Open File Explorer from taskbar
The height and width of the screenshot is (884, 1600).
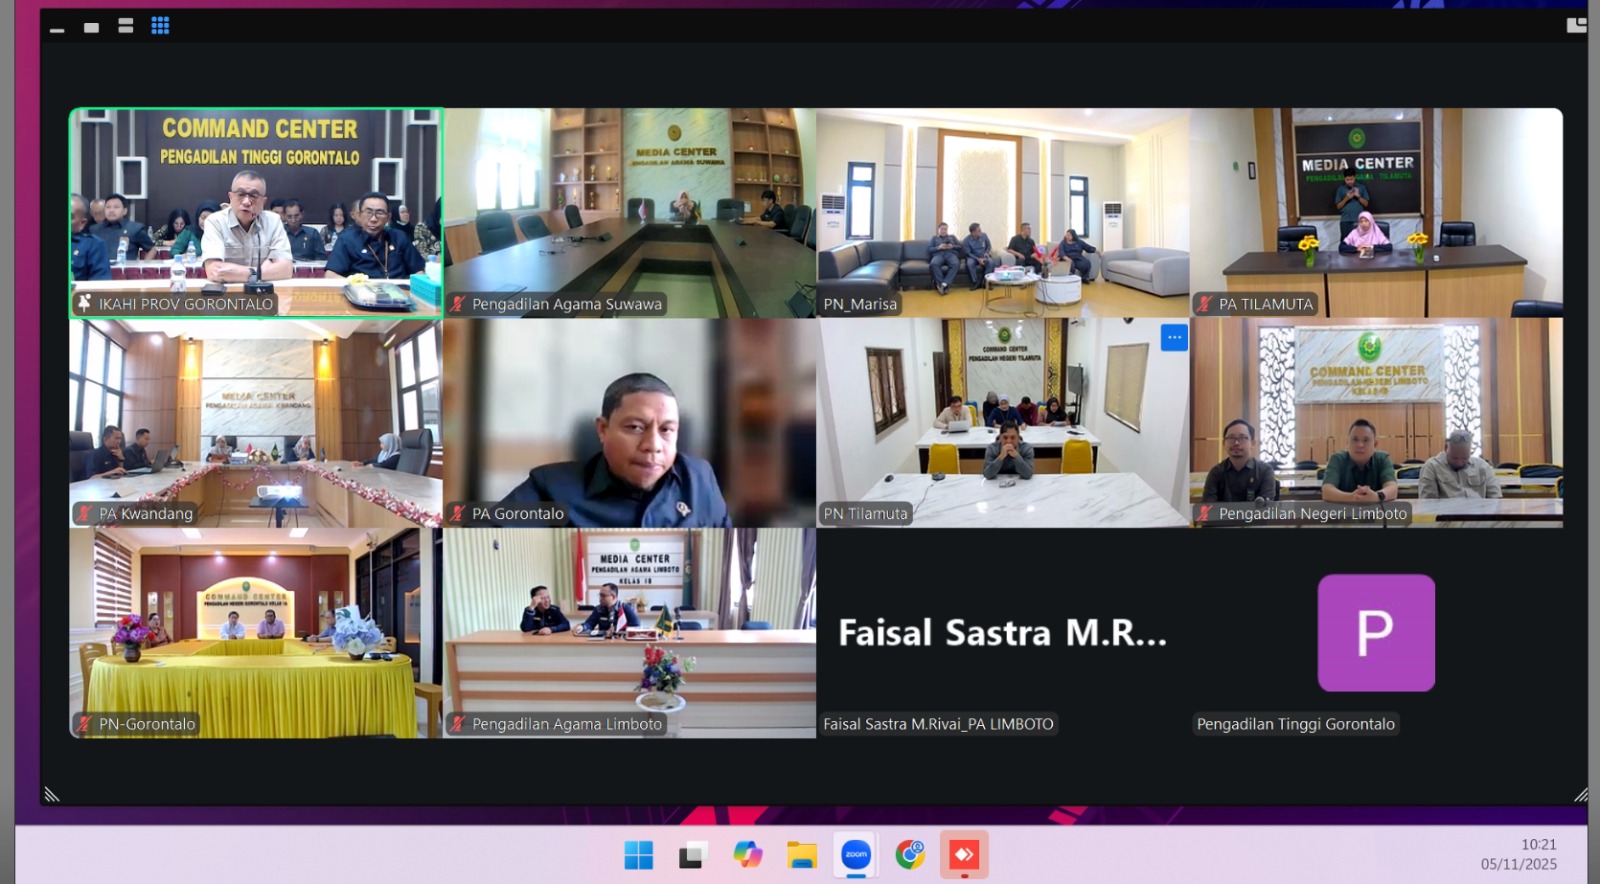point(801,855)
